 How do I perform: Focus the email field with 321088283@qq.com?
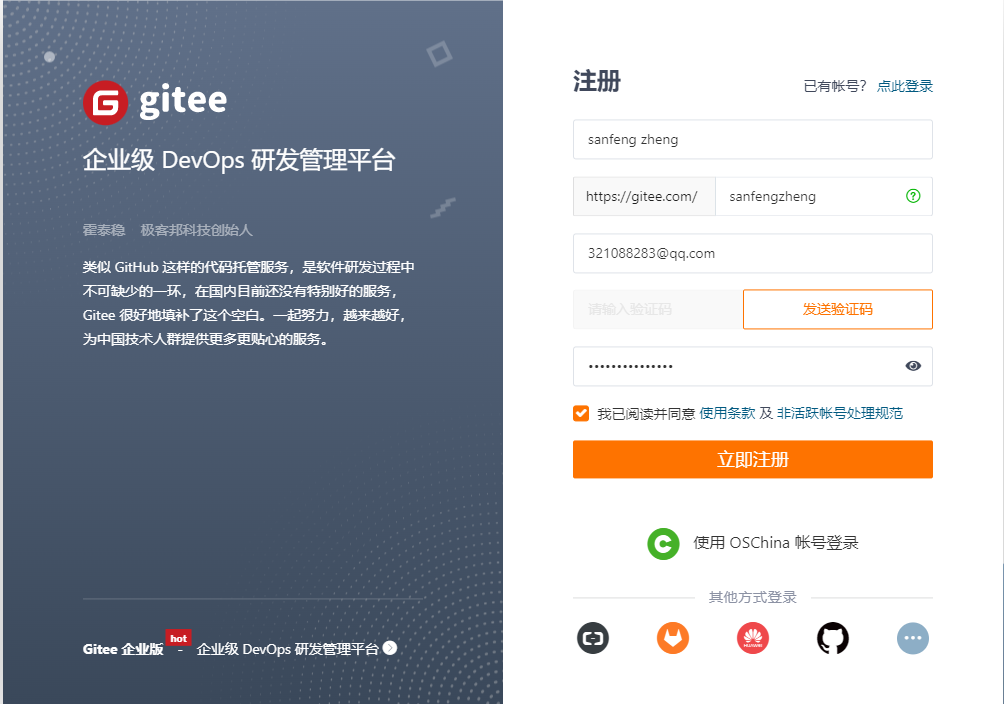[753, 254]
